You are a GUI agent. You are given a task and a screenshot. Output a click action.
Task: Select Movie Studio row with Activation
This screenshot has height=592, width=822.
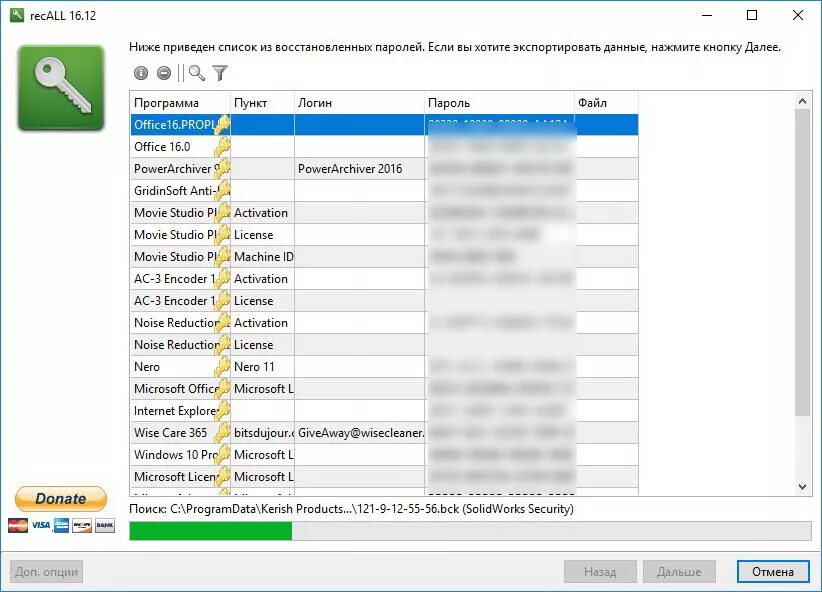click(384, 213)
